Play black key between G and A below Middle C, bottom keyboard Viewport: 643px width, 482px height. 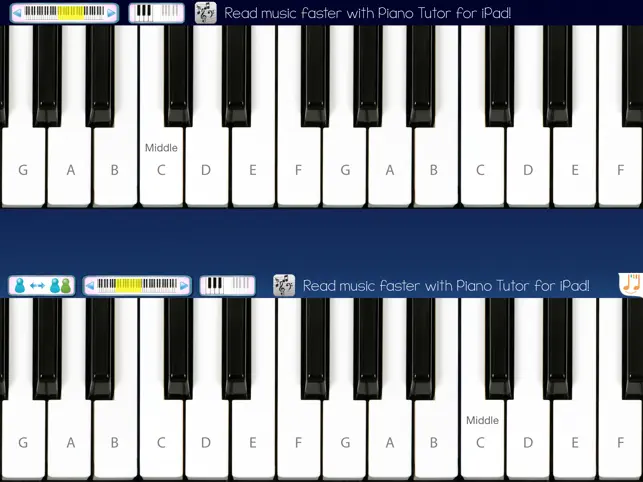(x=368, y=349)
